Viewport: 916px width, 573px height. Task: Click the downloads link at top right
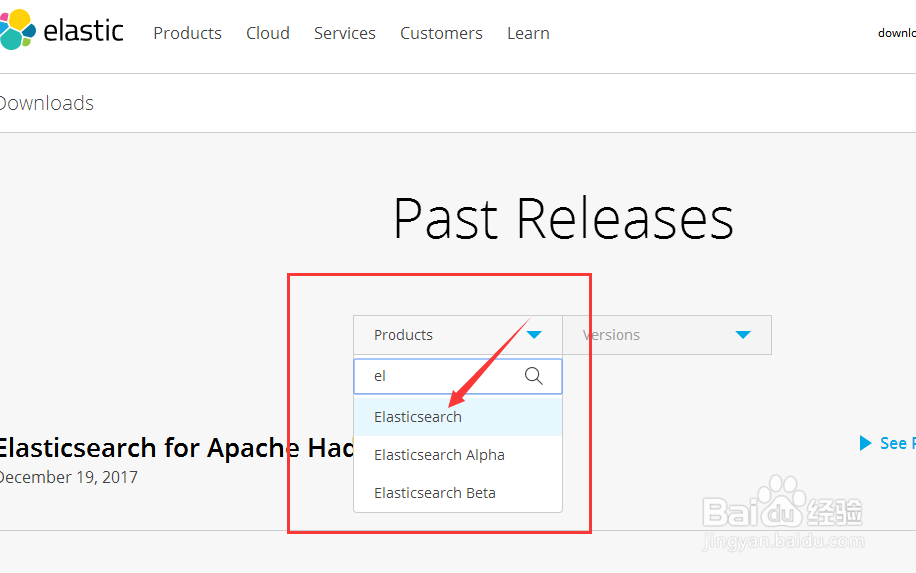click(x=897, y=33)
